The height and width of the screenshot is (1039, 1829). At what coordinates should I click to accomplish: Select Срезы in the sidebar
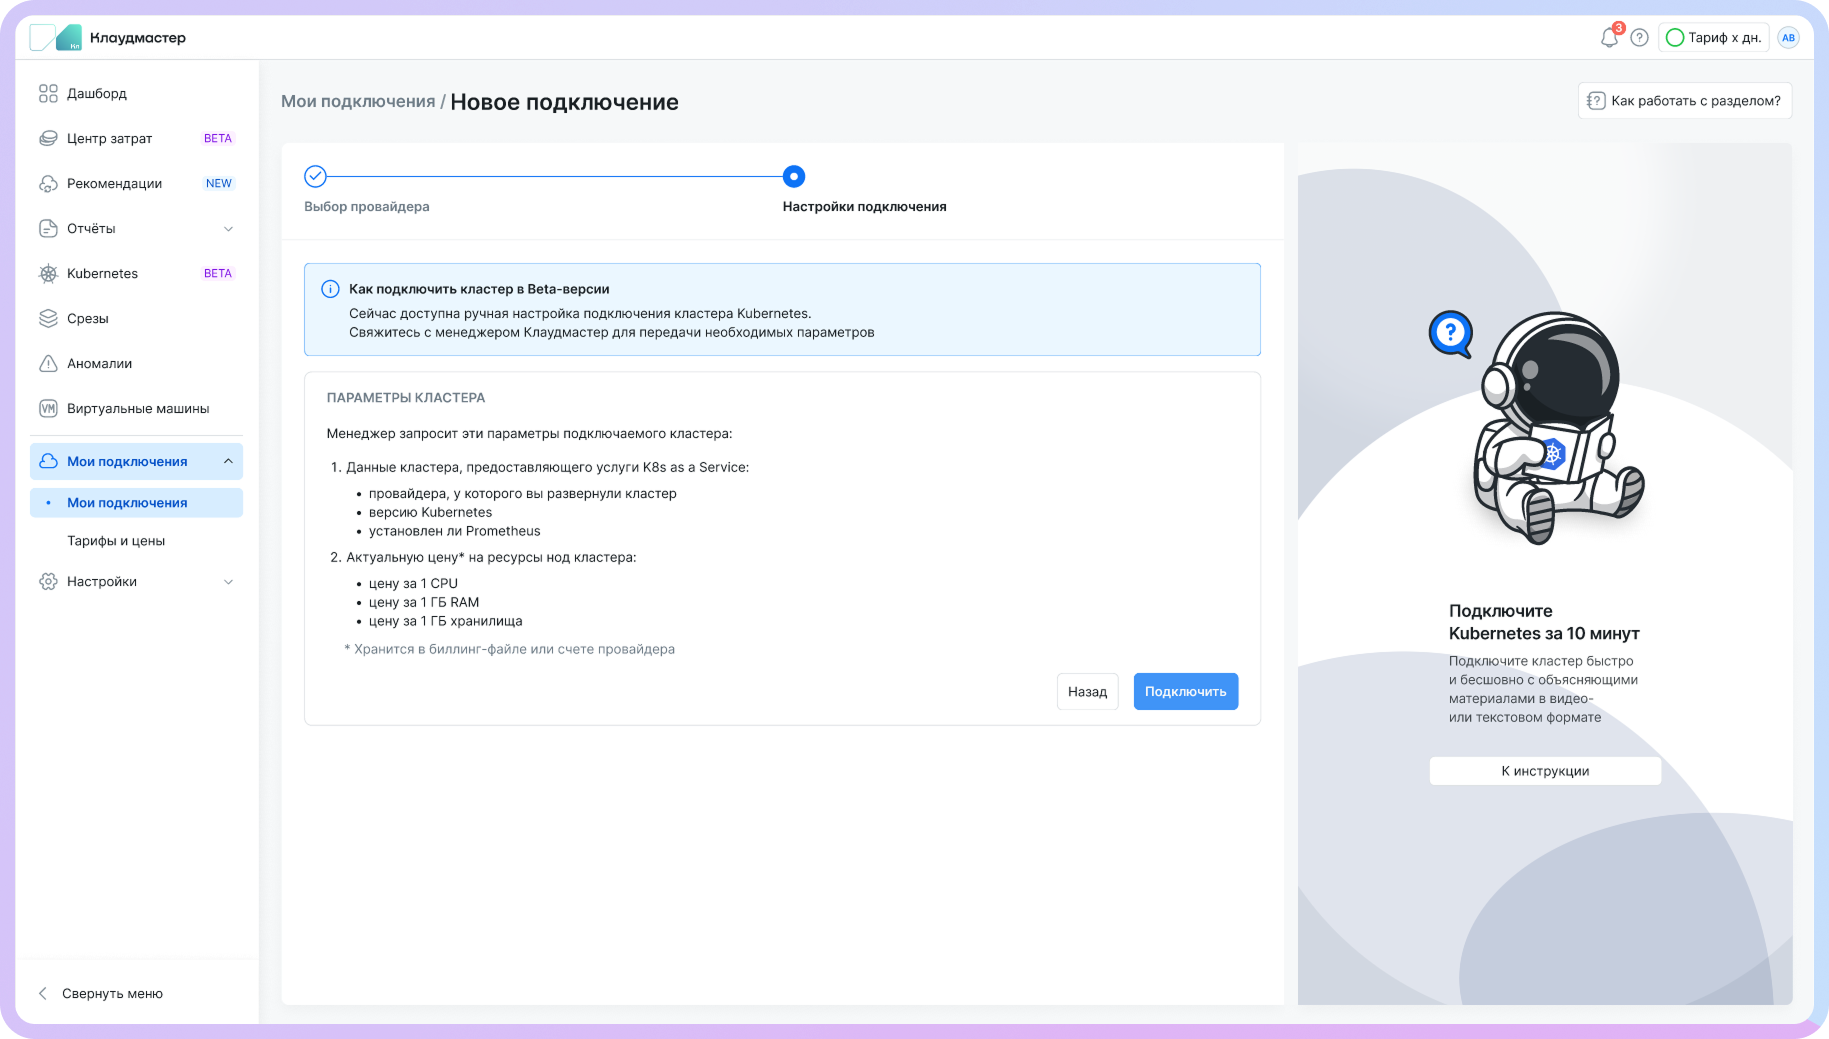coord(88,318)
